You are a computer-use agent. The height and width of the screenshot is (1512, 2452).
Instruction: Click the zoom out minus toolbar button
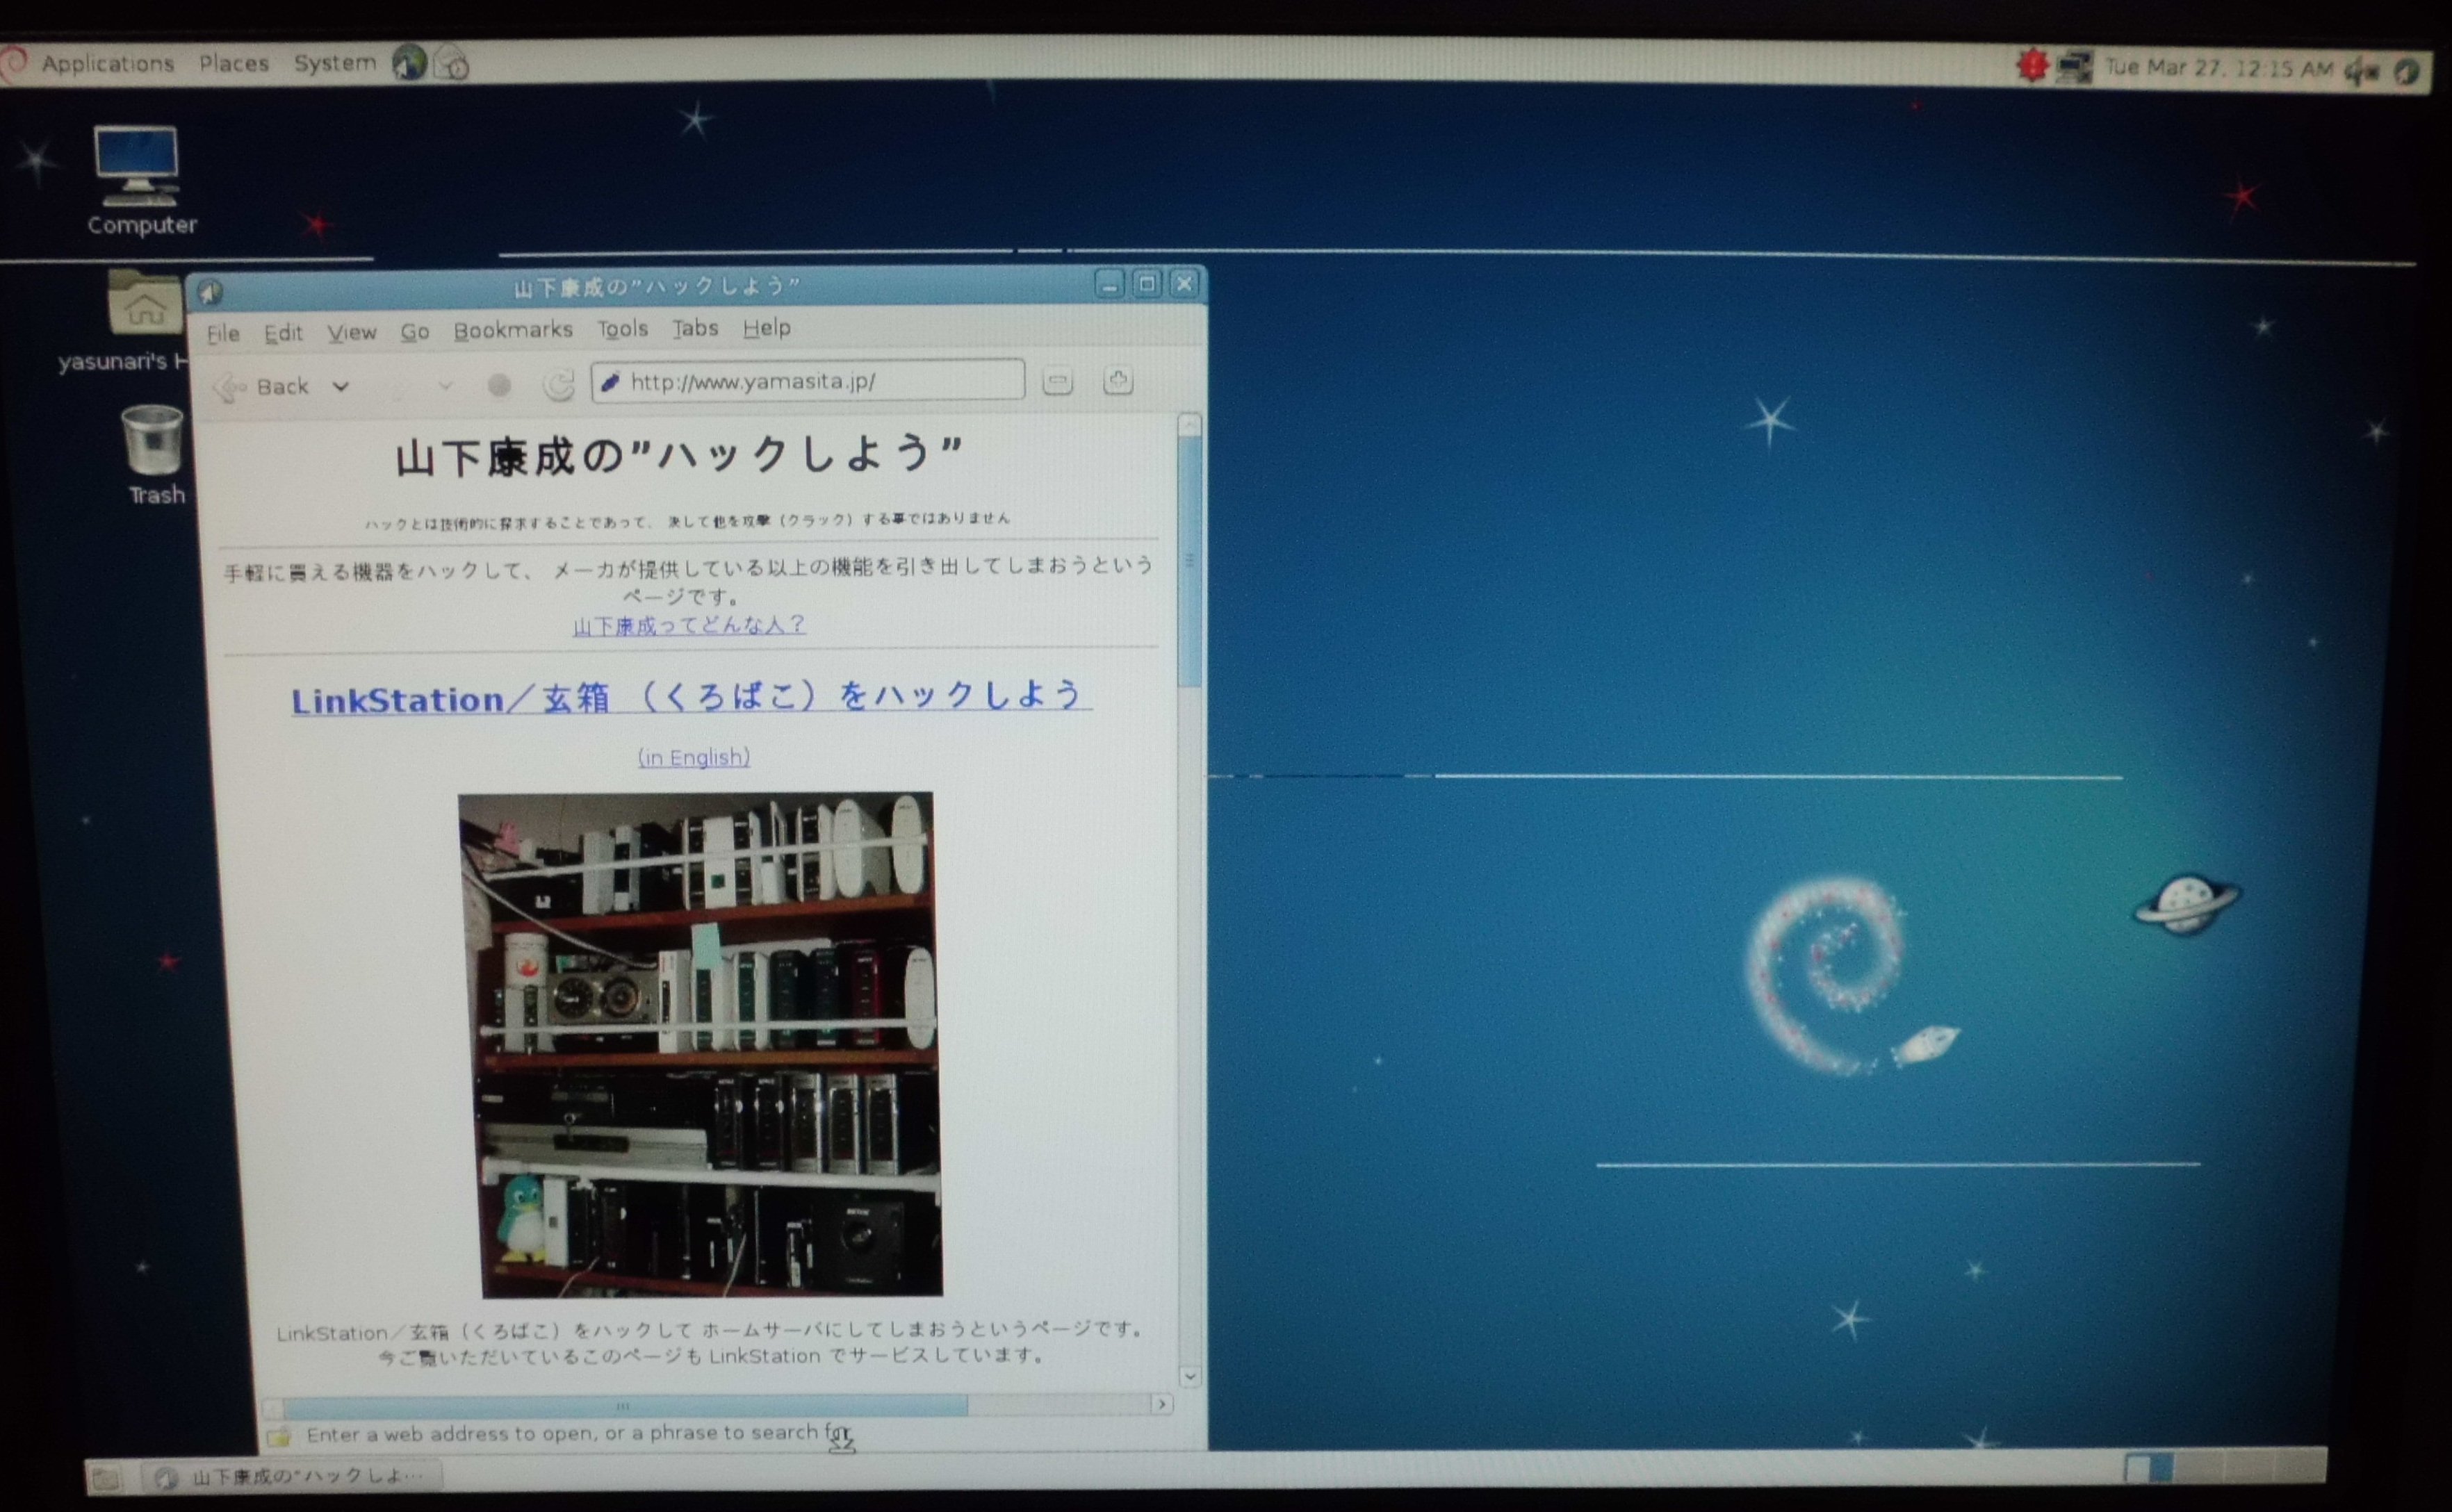[1058, 380]
